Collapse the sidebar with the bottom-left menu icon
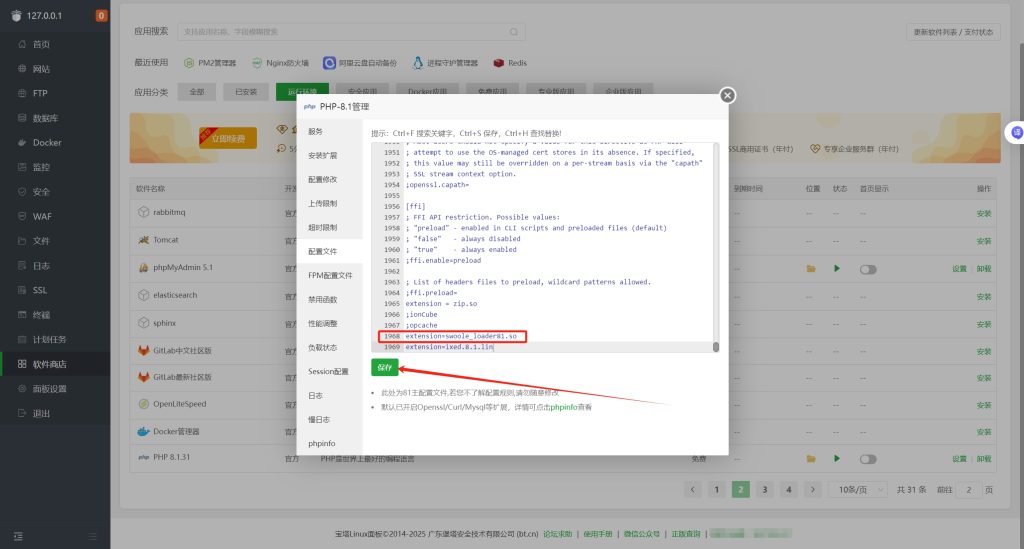The width and height of the screenshot is (1024, 549). point(18,536)
